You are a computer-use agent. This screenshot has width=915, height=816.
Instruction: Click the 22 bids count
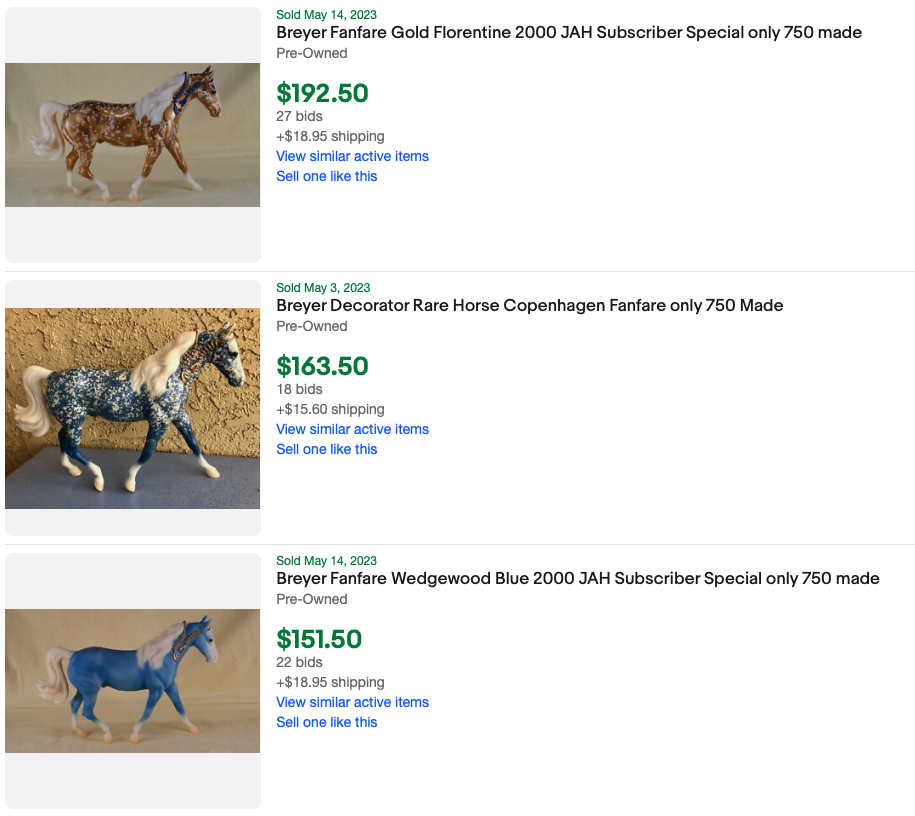[x=299, y=662]
